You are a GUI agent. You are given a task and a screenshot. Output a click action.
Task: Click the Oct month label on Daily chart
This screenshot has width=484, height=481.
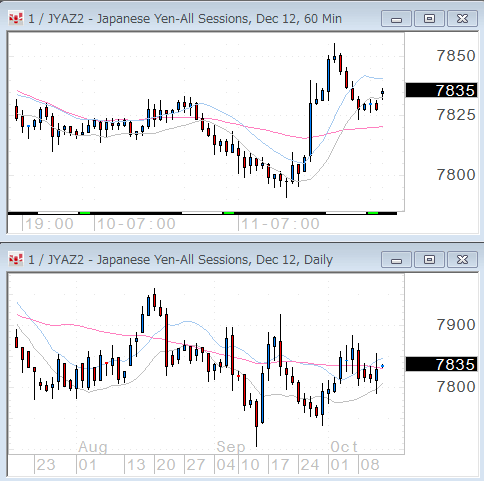(x=344, y=447)
